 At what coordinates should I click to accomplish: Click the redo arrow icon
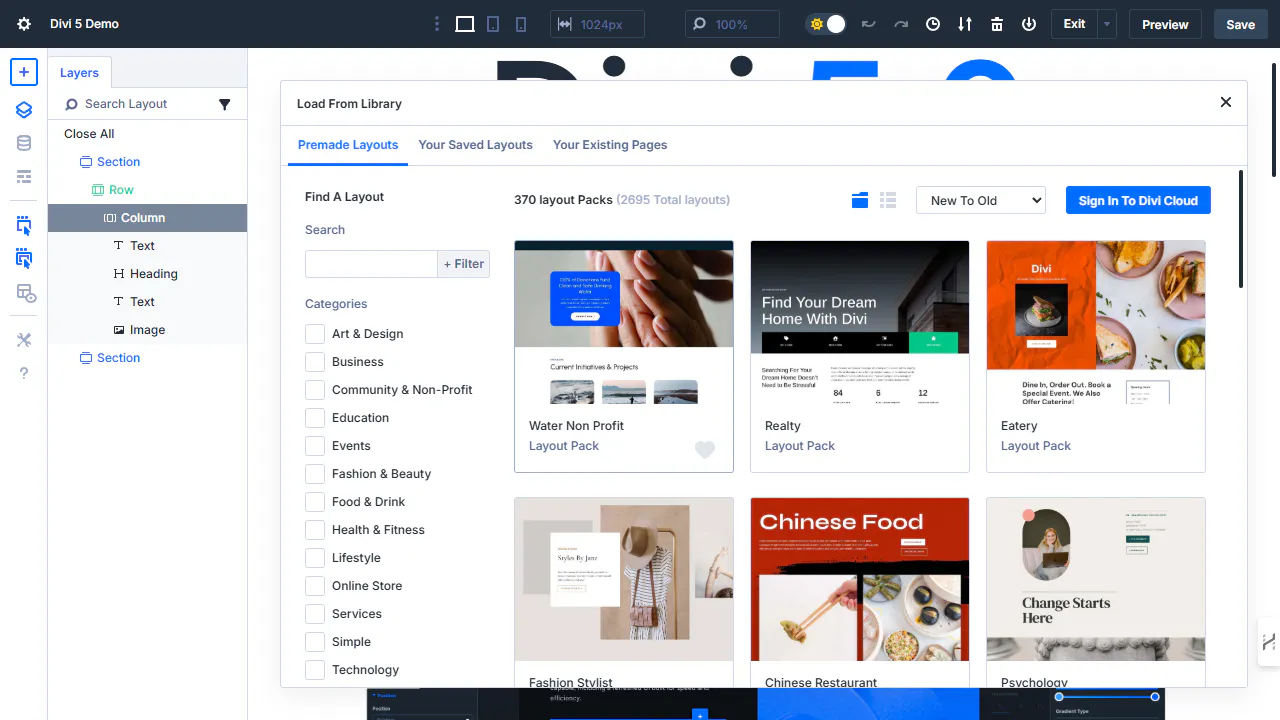[901, 24]
